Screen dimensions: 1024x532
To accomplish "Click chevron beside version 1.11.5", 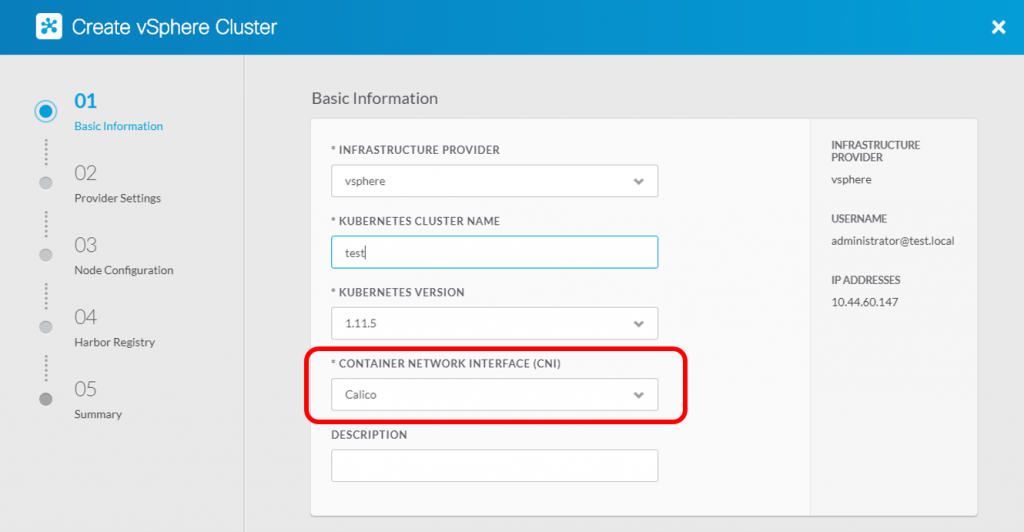I will tap(639, 324).
